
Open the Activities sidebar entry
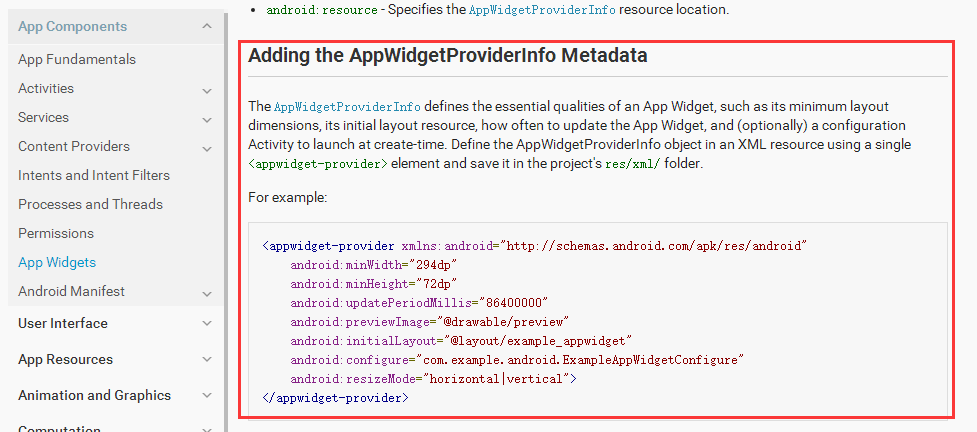point(46,88)
